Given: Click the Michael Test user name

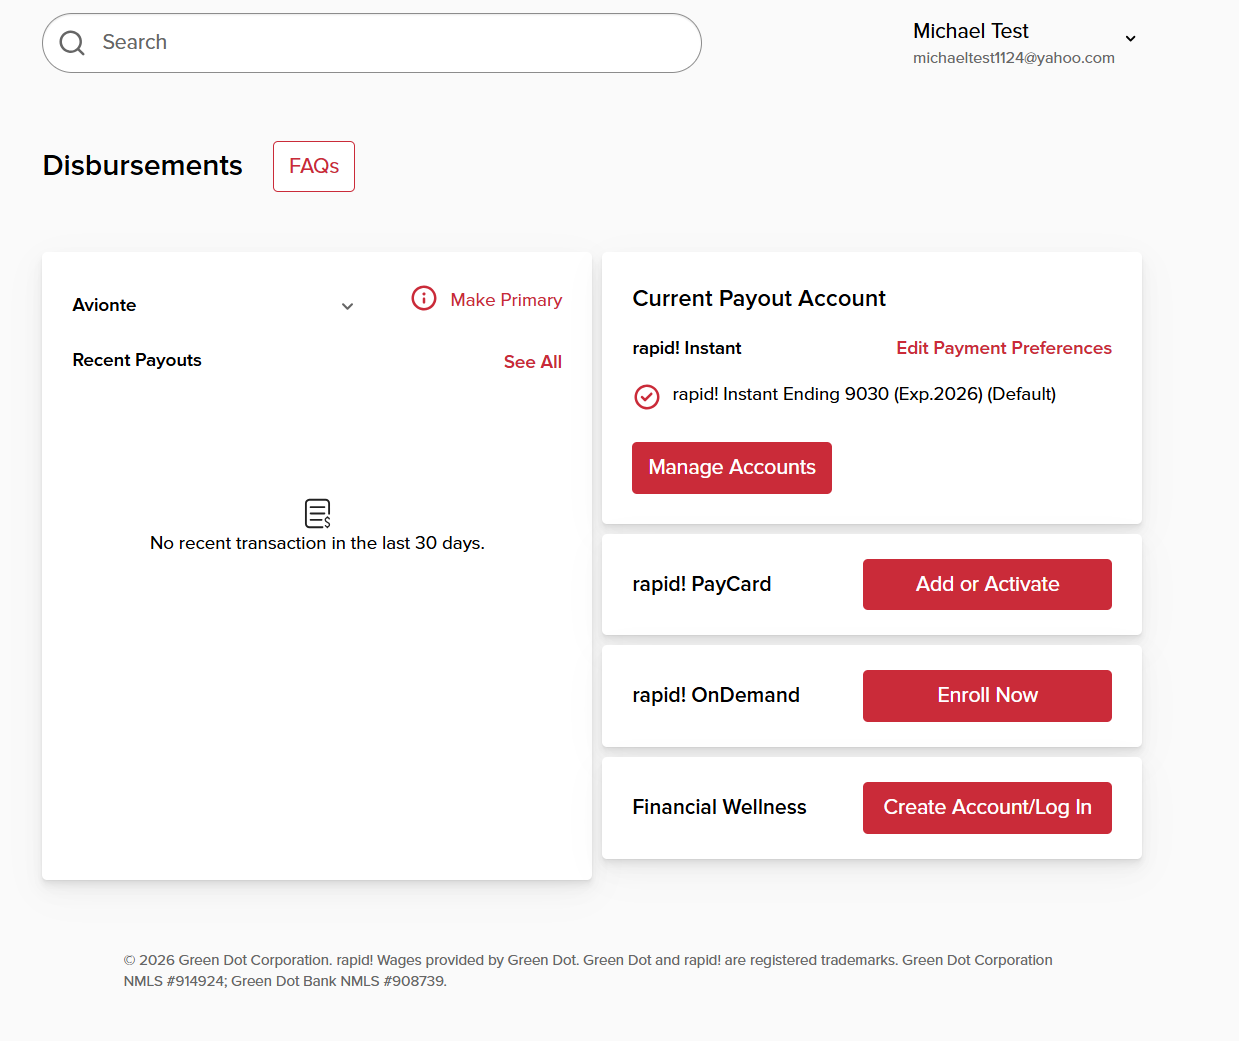Looking at the screenshot, I should click(x=971, y=31).
